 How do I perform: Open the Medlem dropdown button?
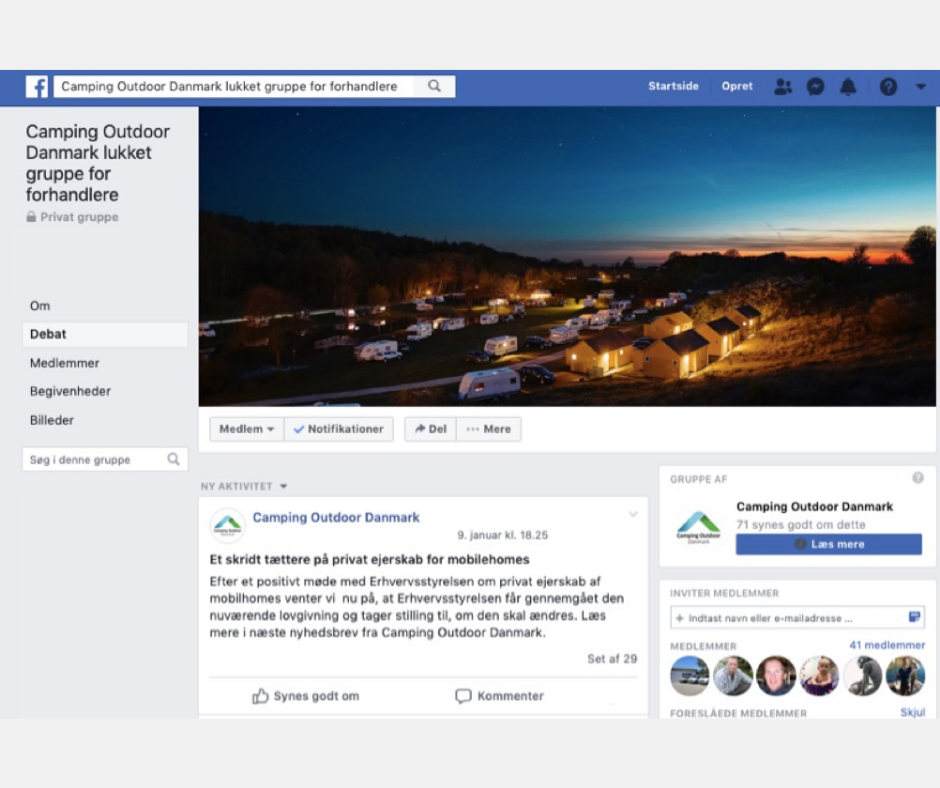click(246, 429)
